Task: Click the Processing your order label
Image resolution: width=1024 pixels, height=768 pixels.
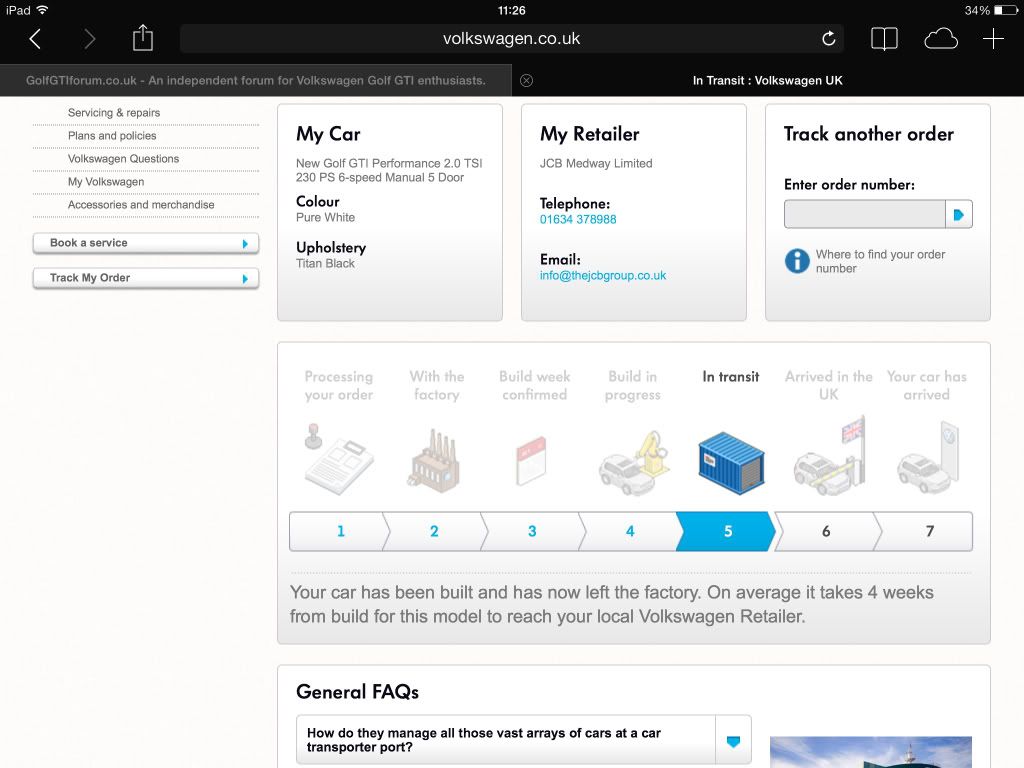Action: 338,385
